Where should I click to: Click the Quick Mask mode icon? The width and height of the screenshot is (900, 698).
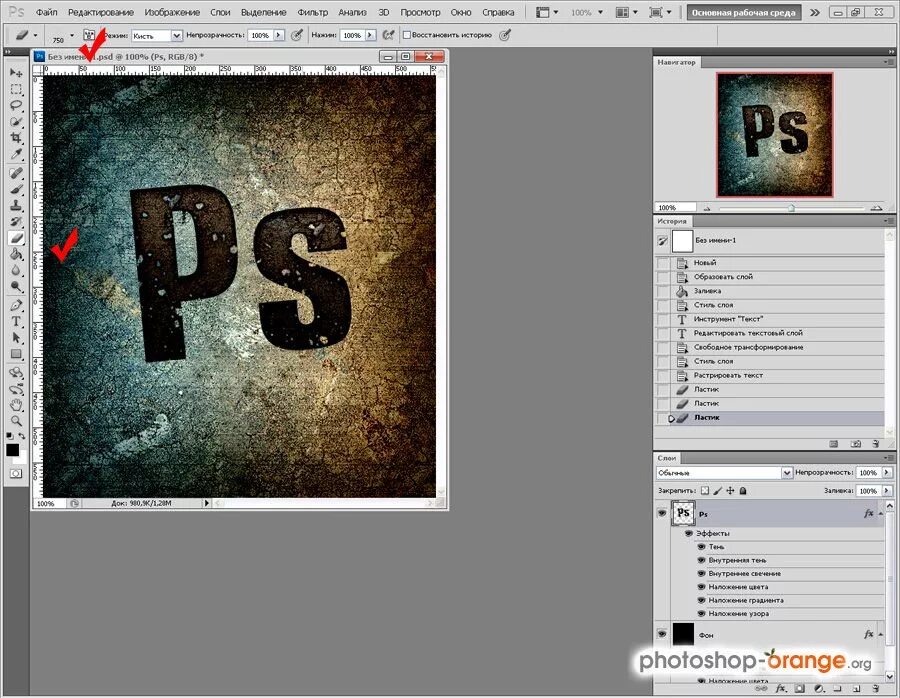(15, 474)
